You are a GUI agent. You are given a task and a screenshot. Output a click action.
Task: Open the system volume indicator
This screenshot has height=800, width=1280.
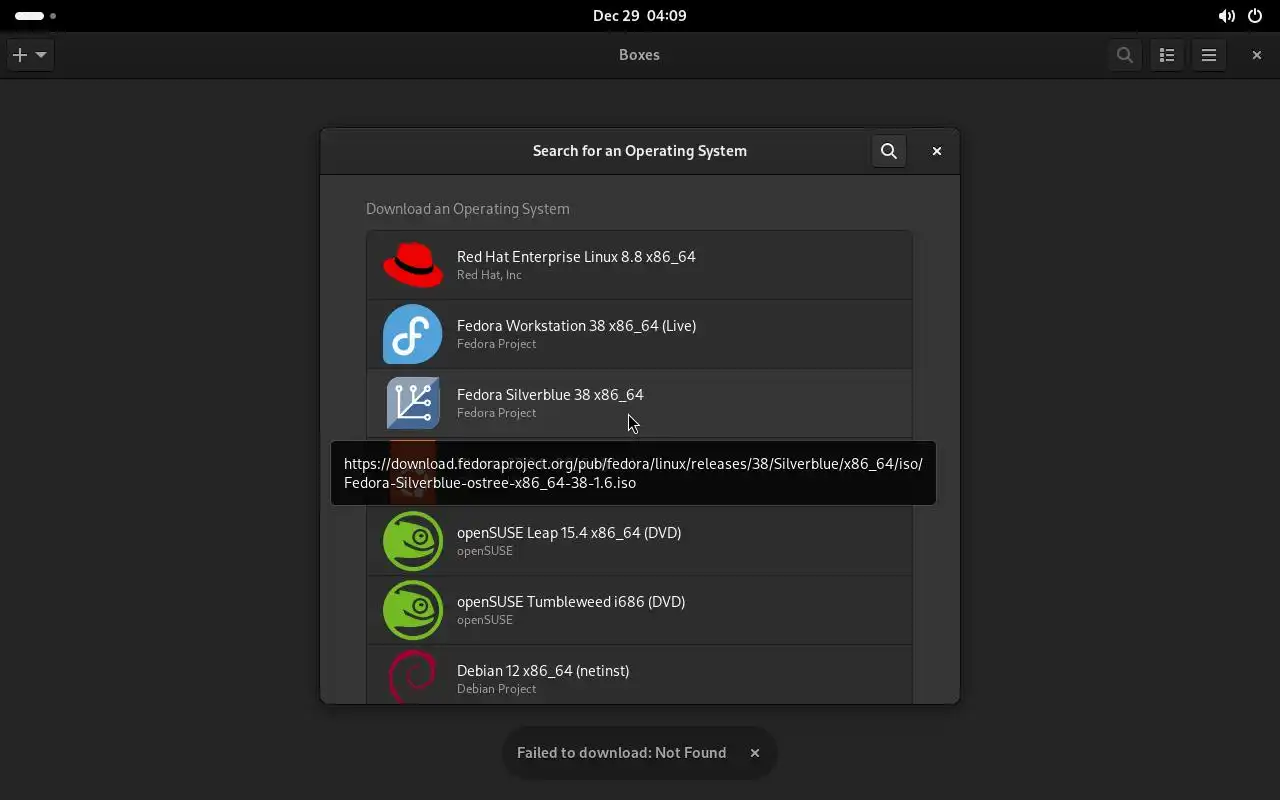(x=1226, y=16)
